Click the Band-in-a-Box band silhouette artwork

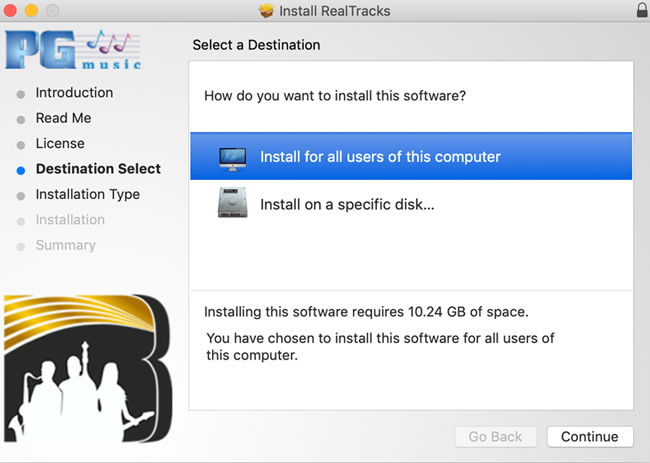[x=88, y=368]
